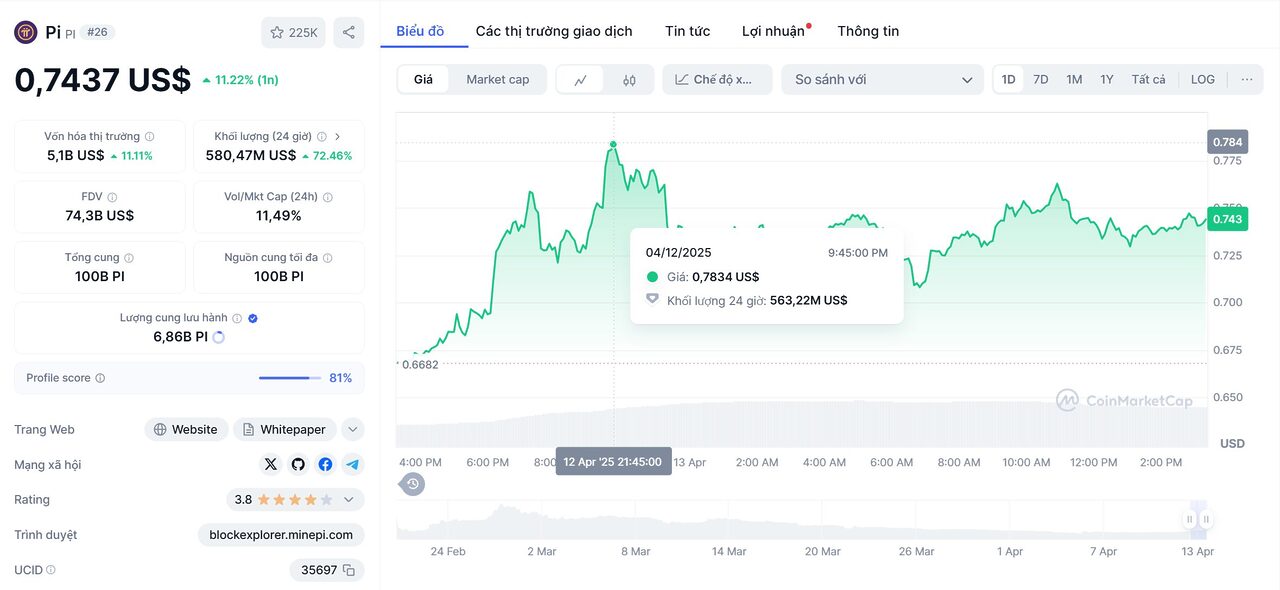Click the left range handle on timeline navigator
This screenshot has height=590, width=1280.
tap(1189, 519)
